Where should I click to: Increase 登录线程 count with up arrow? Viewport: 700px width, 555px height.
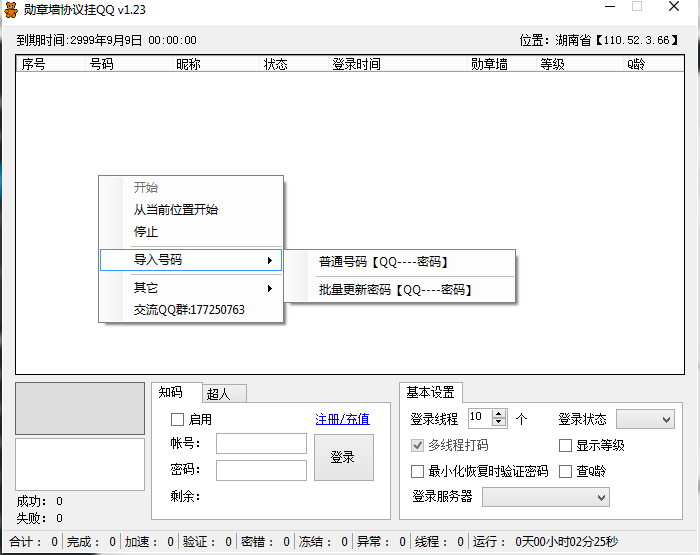499,414
